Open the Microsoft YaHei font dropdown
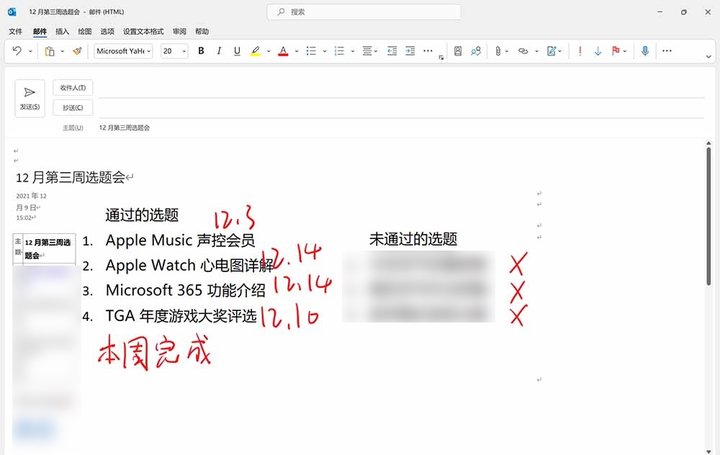 [123, 51]
